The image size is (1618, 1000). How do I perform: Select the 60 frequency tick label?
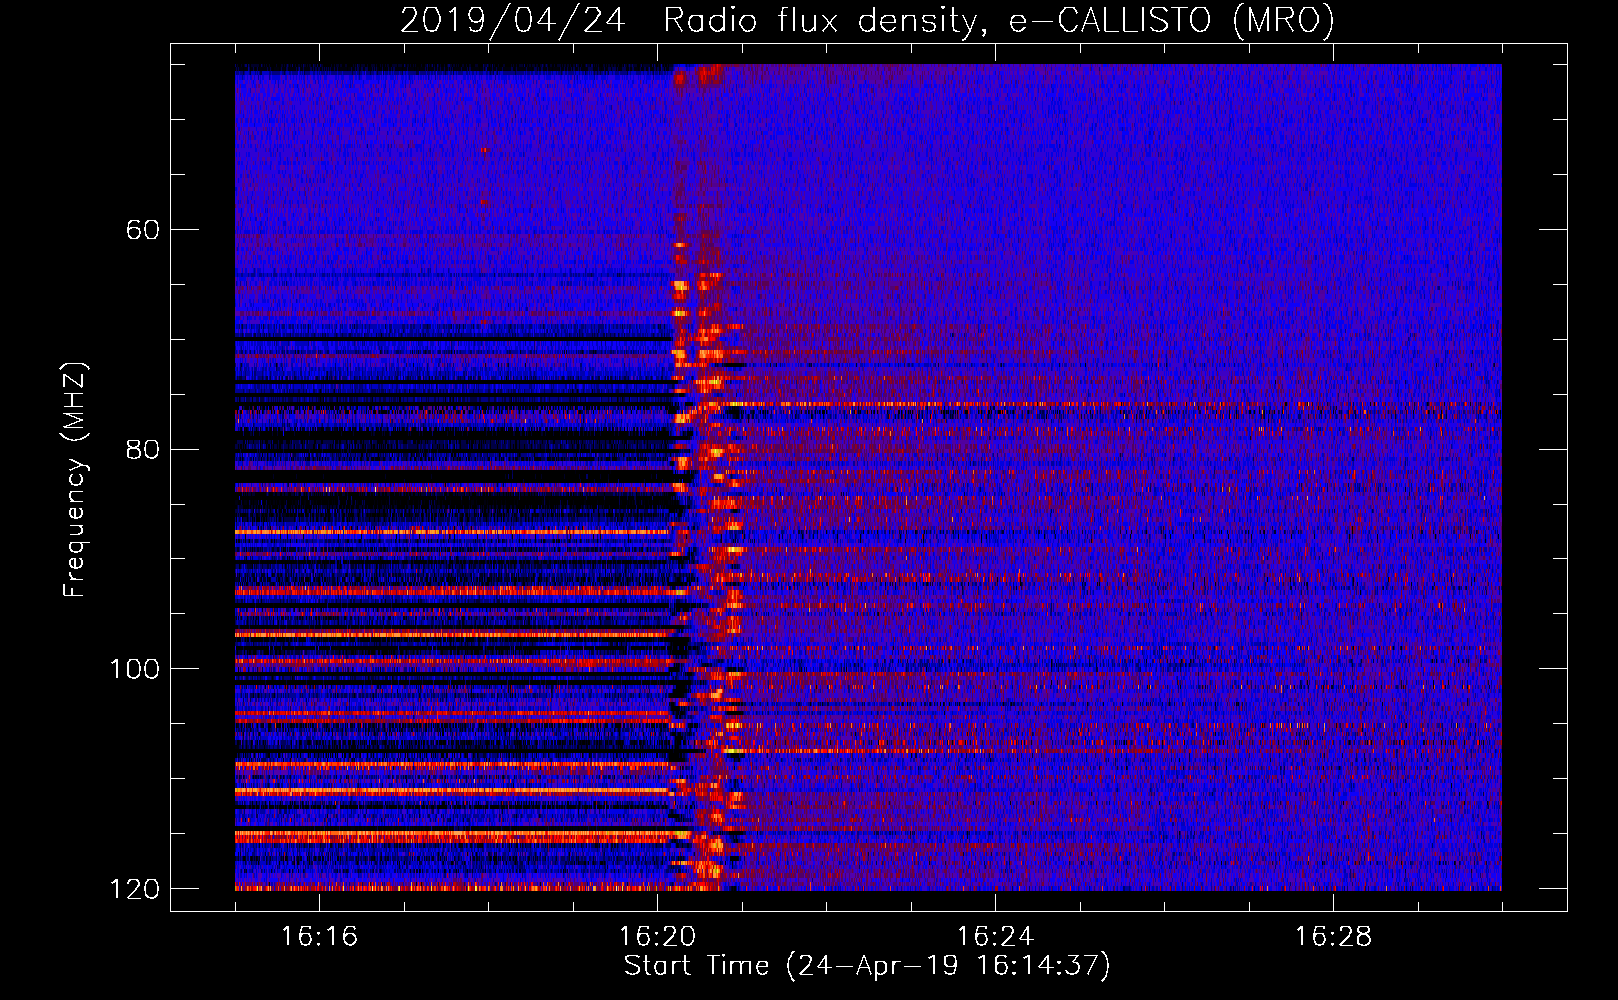(143, 230)
